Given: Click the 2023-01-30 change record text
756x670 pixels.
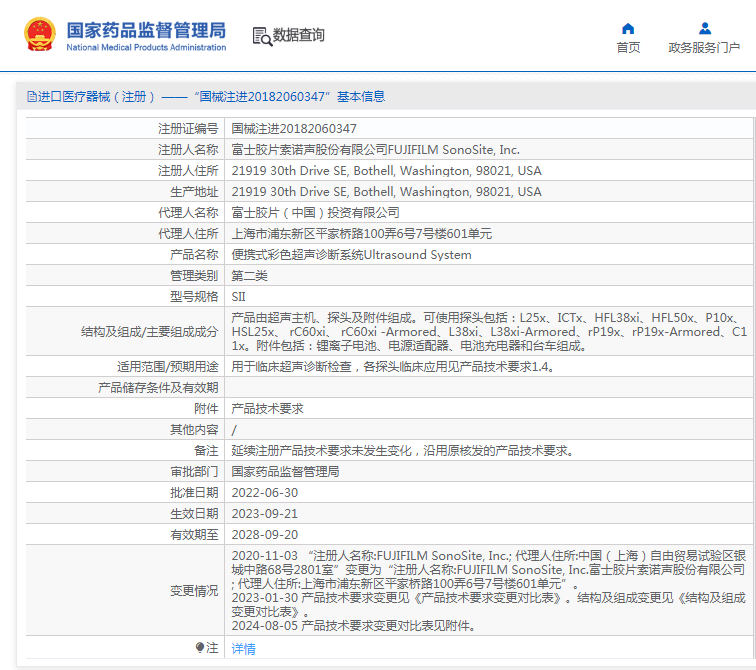Looking at the screenshot, I should pyautogui.click(x=489, y=604).
